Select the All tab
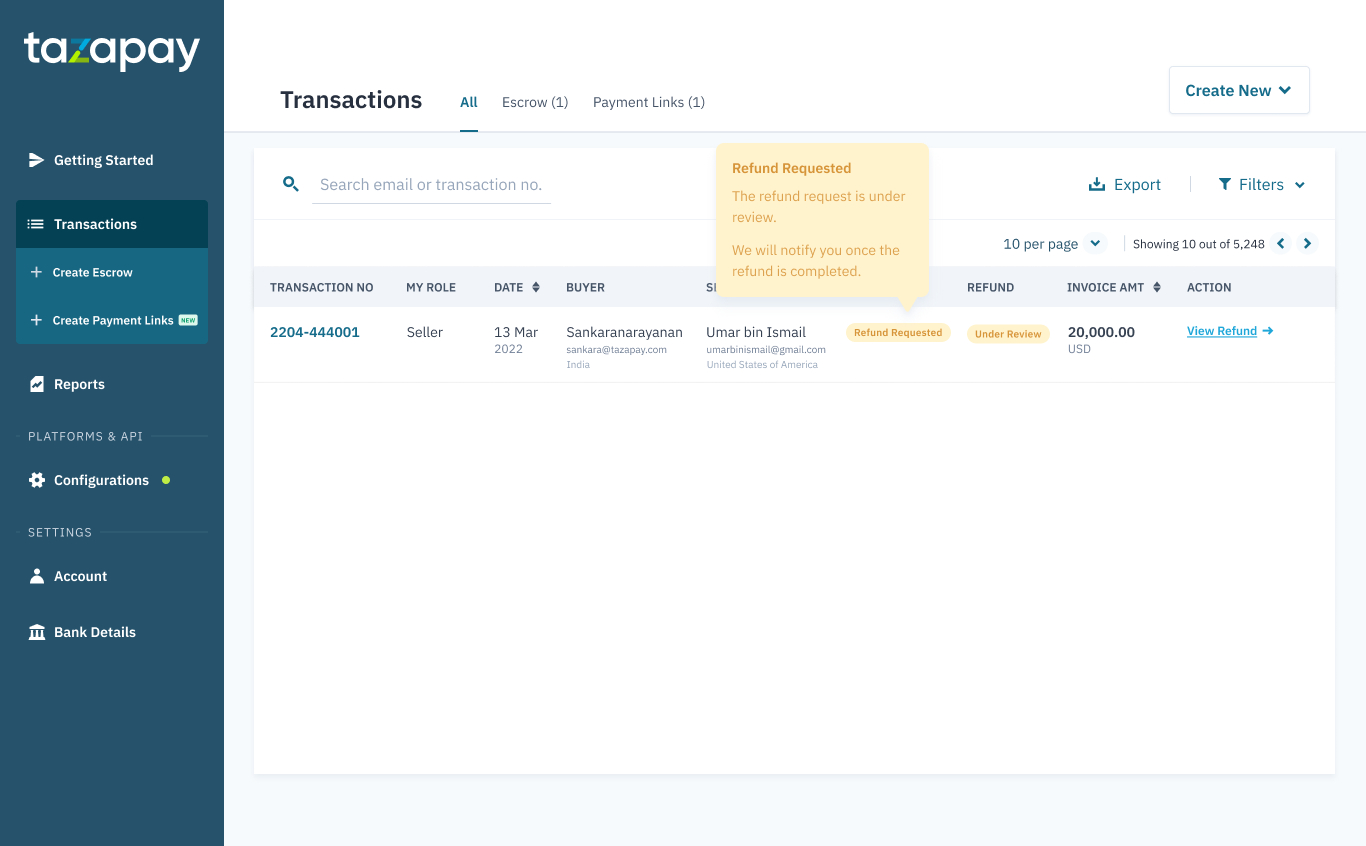Screen dimensions: 1366x846 469,102
